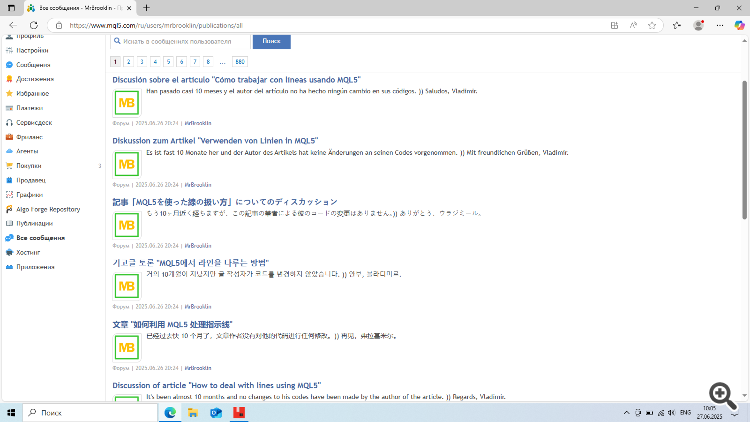Image resolution: width=750 pixels, height=422 pixels.
Task: Go to page 8
Action: pos(208,62)
